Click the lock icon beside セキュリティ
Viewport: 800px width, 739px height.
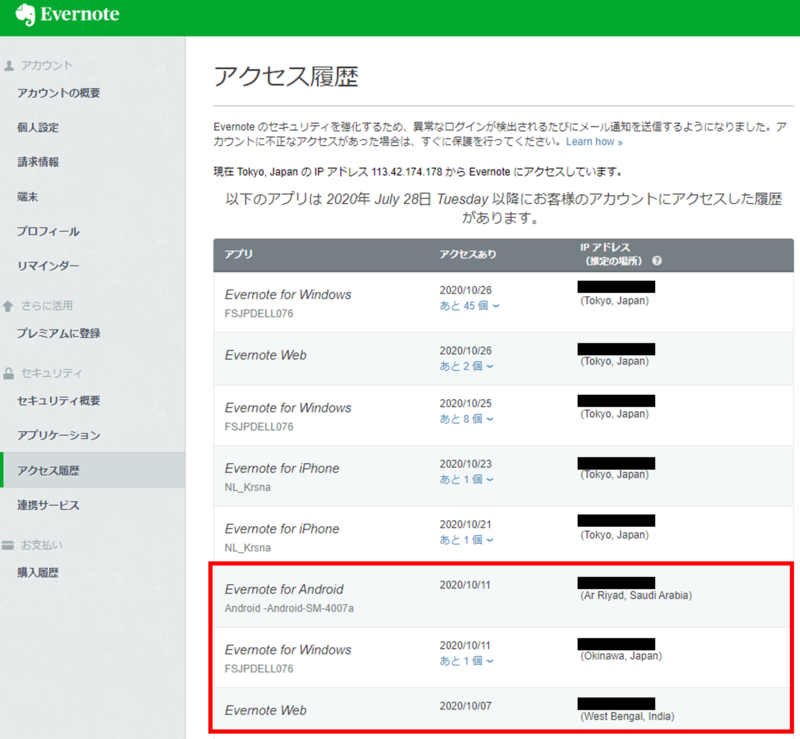point(8,374)
